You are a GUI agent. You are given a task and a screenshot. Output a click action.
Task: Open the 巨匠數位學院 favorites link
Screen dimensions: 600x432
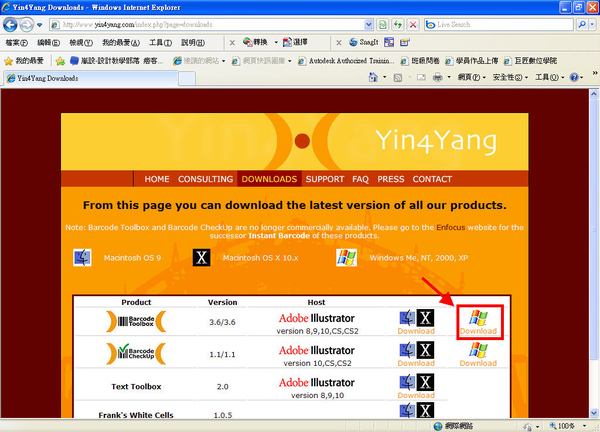pyautogui.click(x=530, y=61)
